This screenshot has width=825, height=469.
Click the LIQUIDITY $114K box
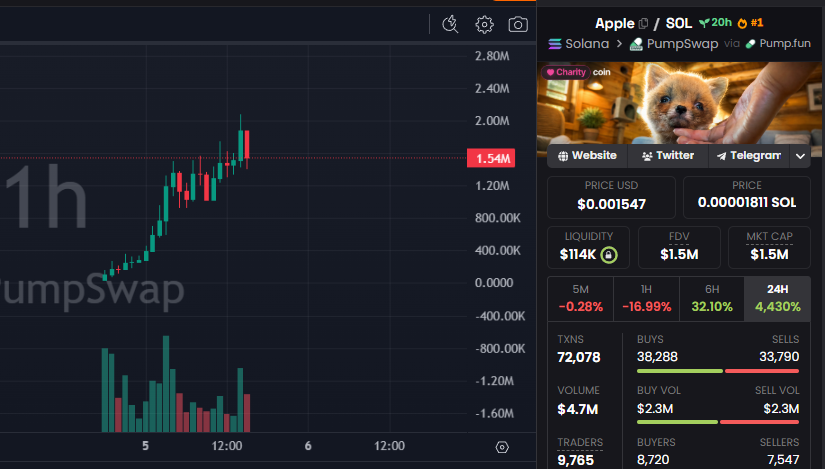pos(588,247)
